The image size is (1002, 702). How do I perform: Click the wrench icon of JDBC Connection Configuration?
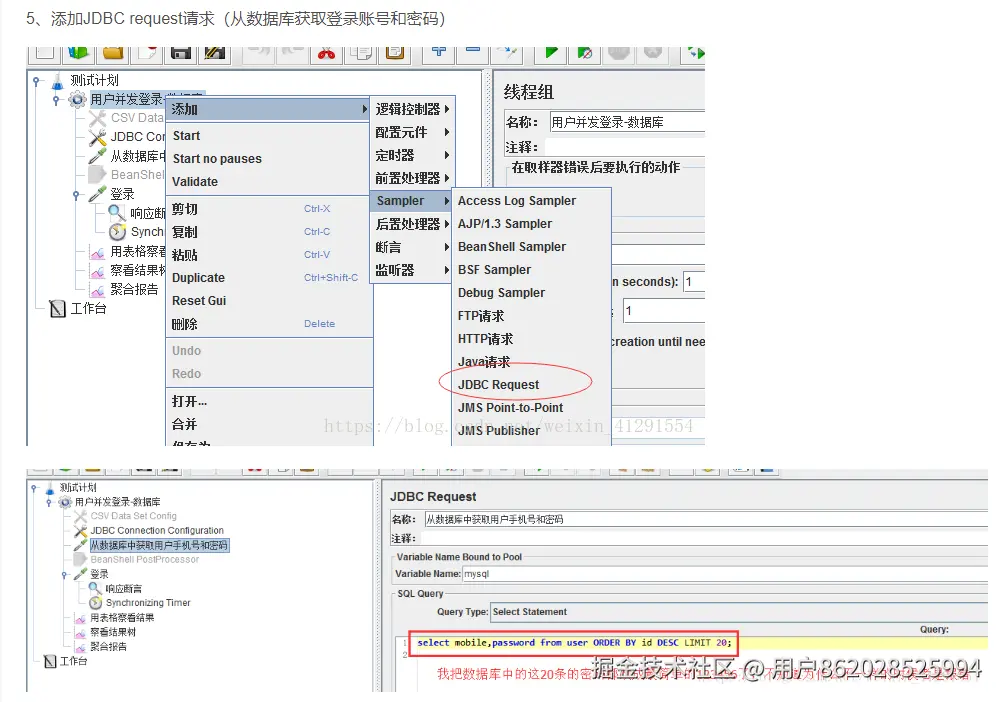coord(81,531)
